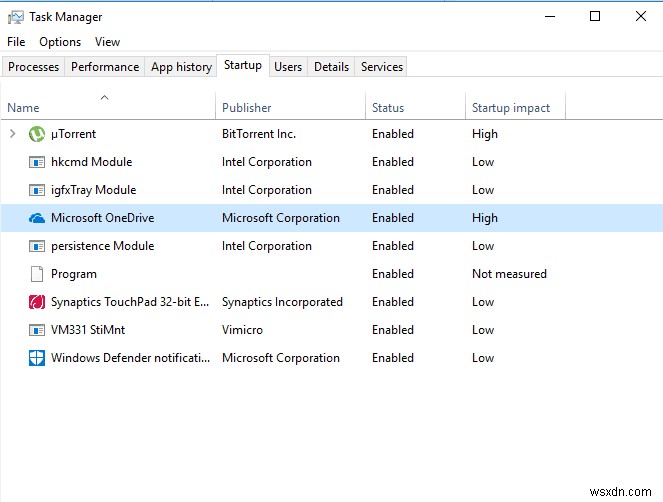The width and height of the screenshot is (663, 502).
Task: Click the BitTorrent Inc. publisher cell
Action: click(259, 134)
